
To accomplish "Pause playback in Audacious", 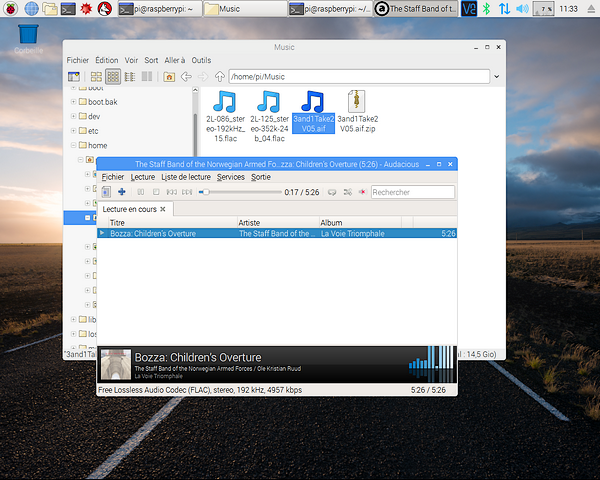I will click(x=140, y=192).
